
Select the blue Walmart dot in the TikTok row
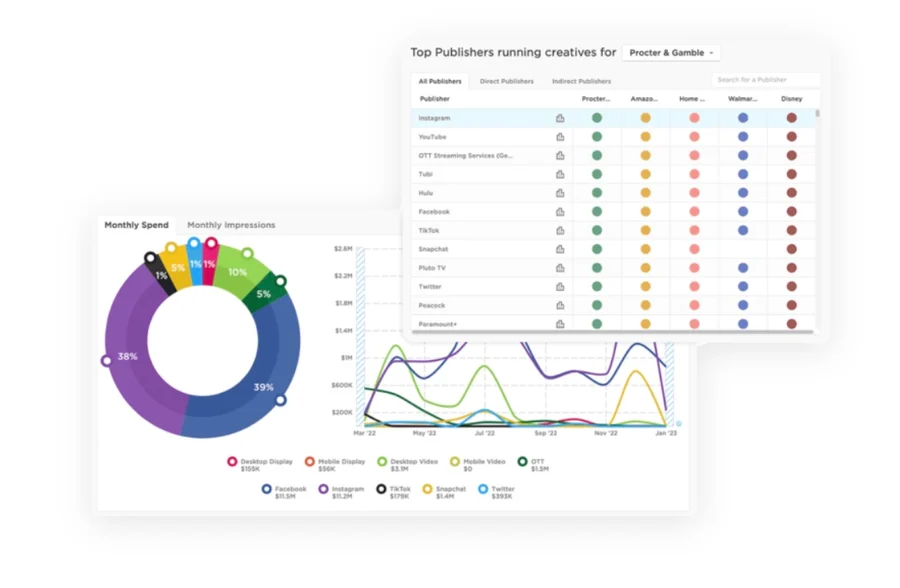[743, 230]
